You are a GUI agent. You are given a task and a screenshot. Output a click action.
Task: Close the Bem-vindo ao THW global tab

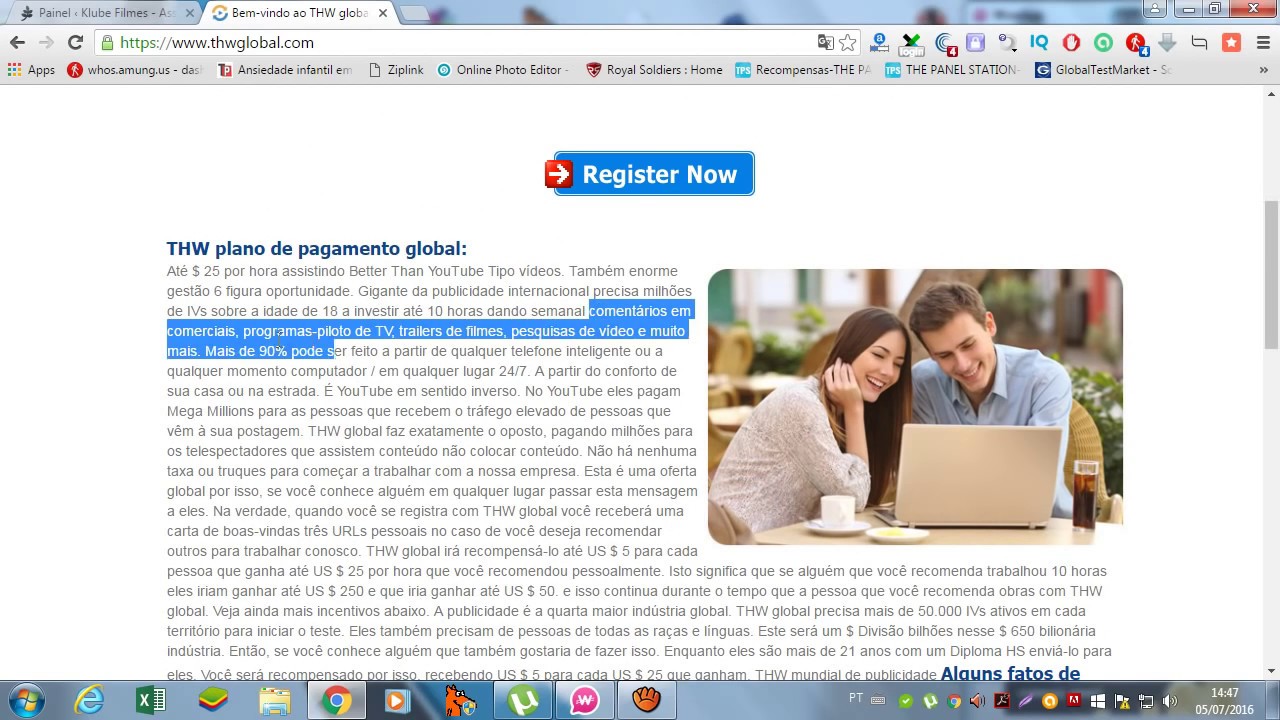(382, 13)
